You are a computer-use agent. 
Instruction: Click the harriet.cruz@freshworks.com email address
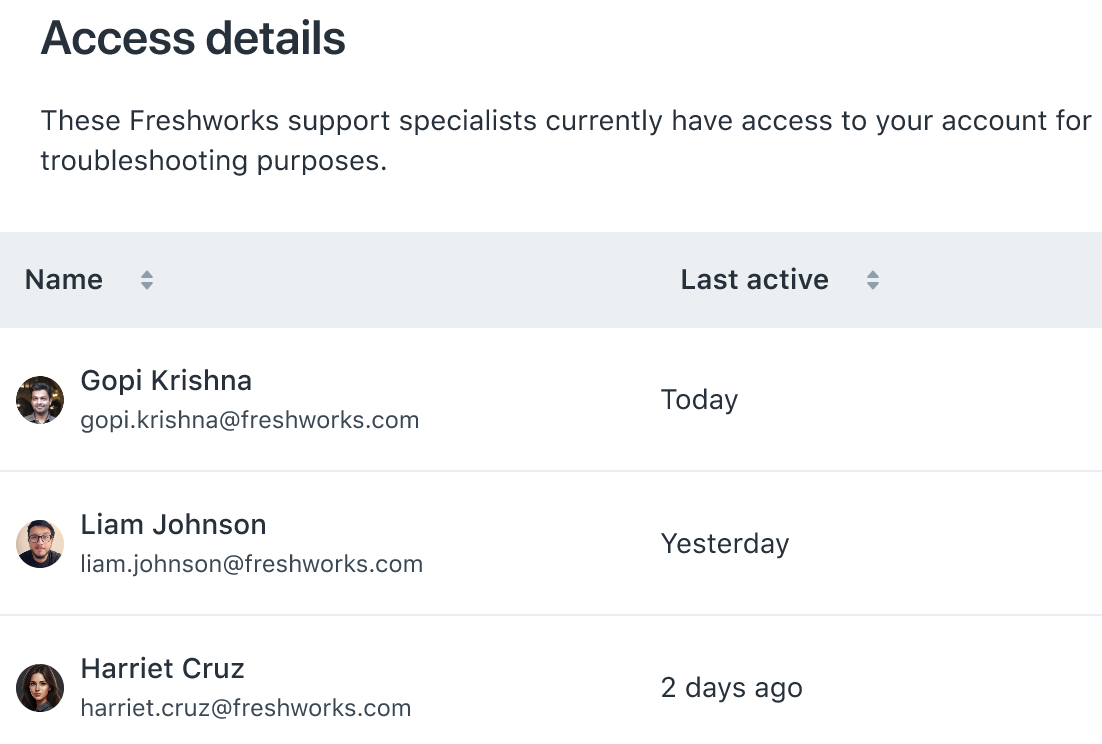click(245, 708)
